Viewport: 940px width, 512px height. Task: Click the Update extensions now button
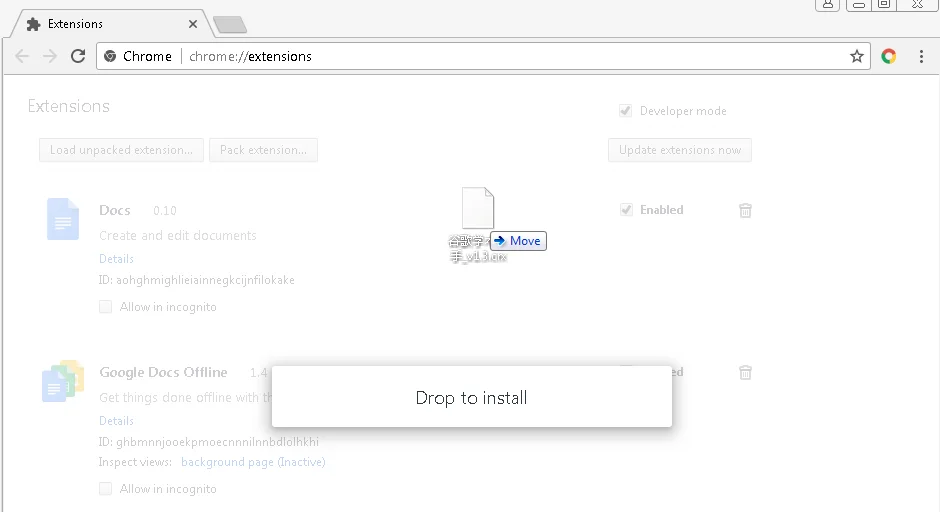coord(680,150)
